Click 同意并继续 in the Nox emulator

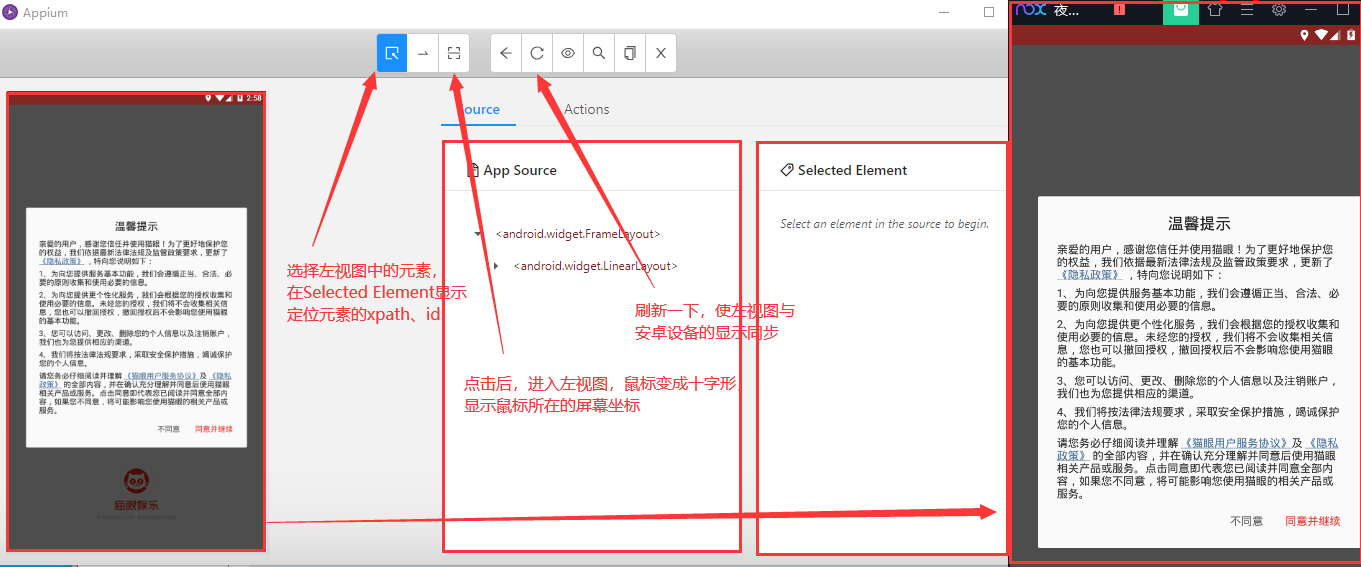(x=1311, y=521)
